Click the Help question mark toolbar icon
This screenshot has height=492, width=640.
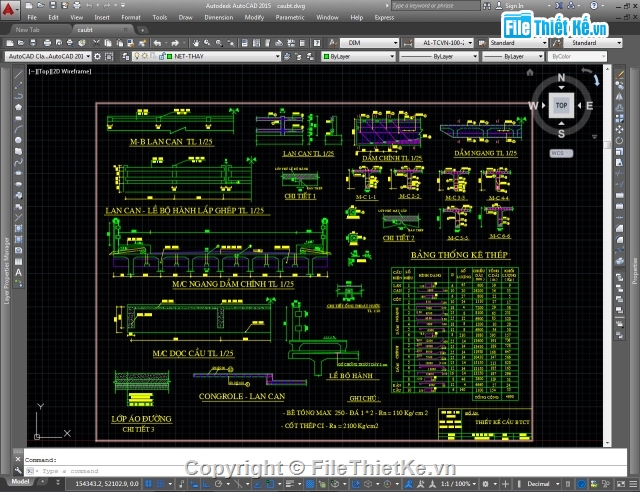(317, 42)
